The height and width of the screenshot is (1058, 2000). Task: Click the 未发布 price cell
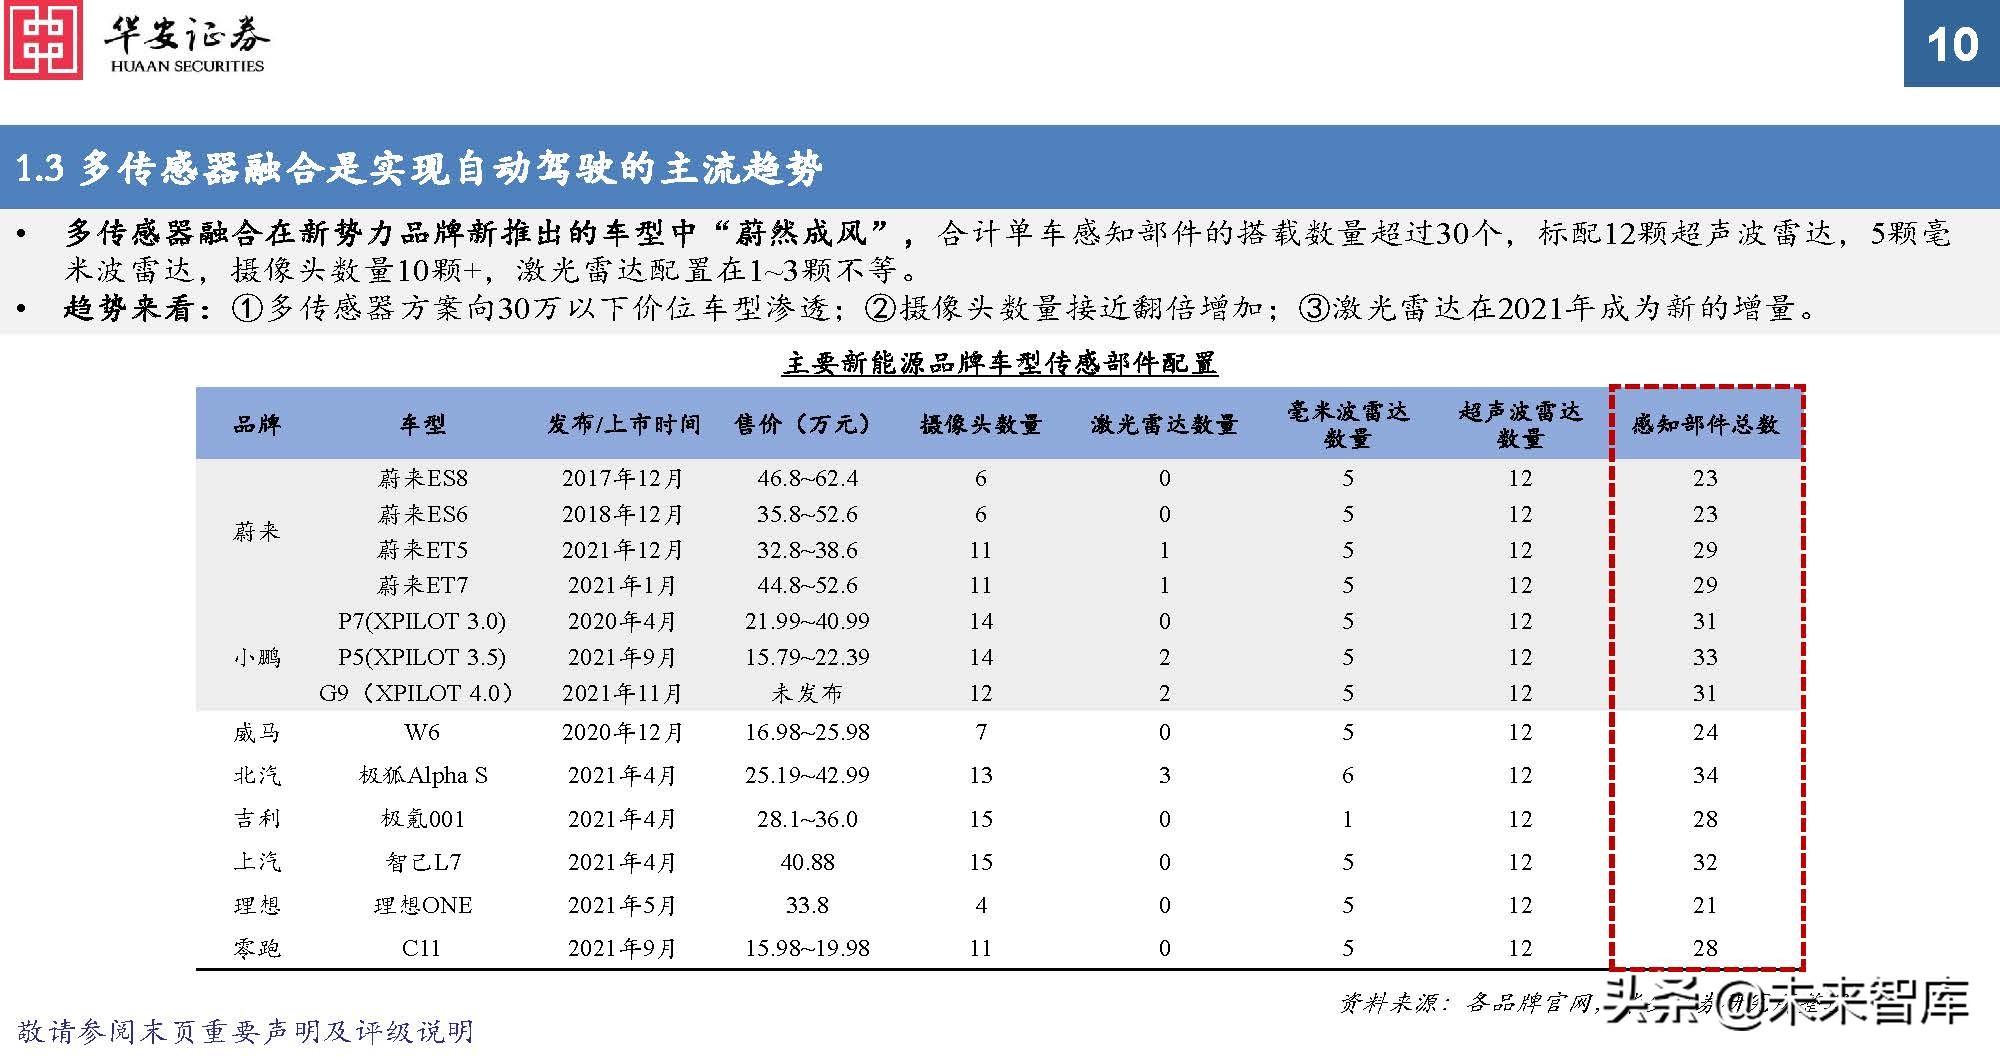[x=807, y=693]
